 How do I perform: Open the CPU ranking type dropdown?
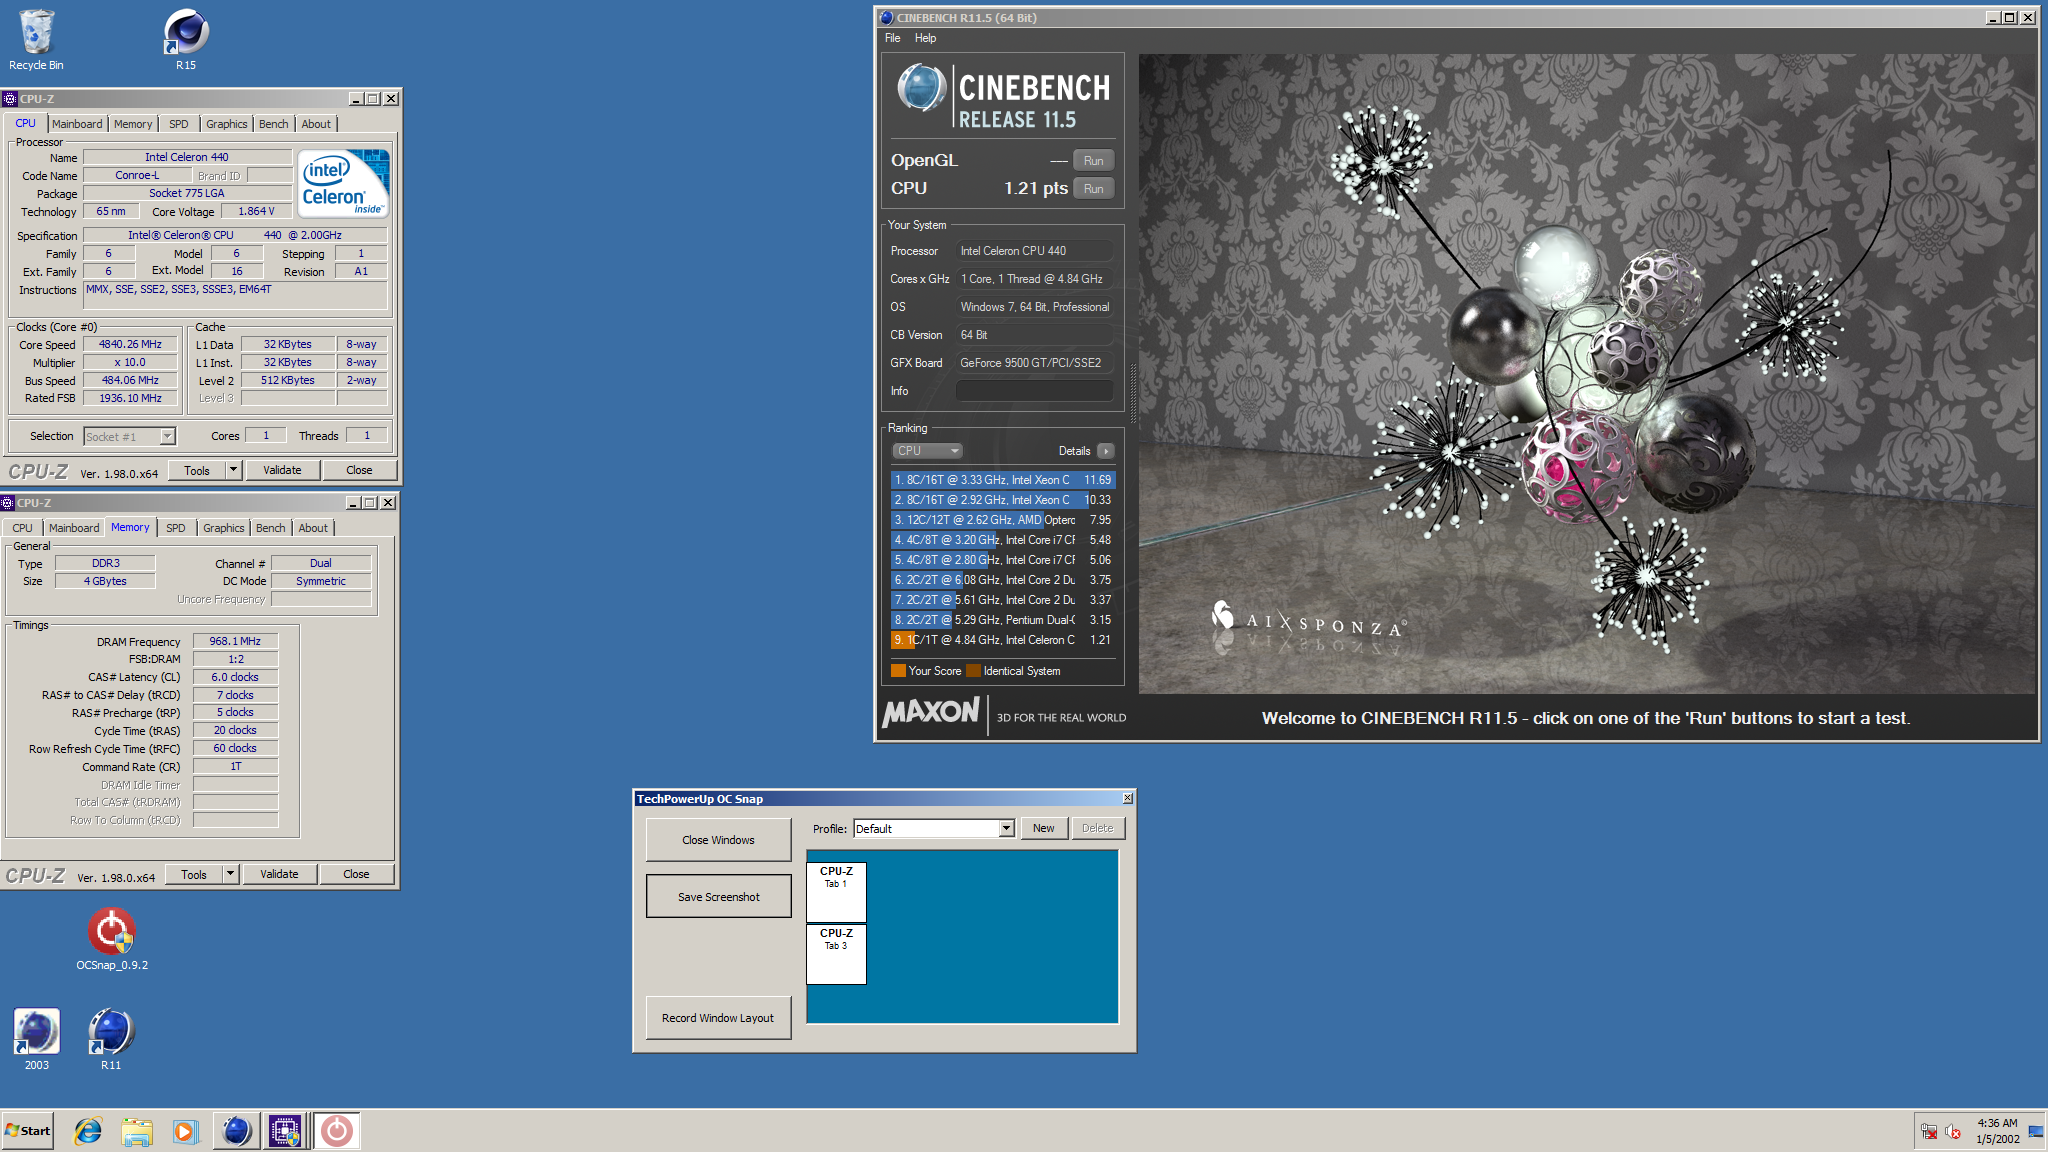coord(928,451)
